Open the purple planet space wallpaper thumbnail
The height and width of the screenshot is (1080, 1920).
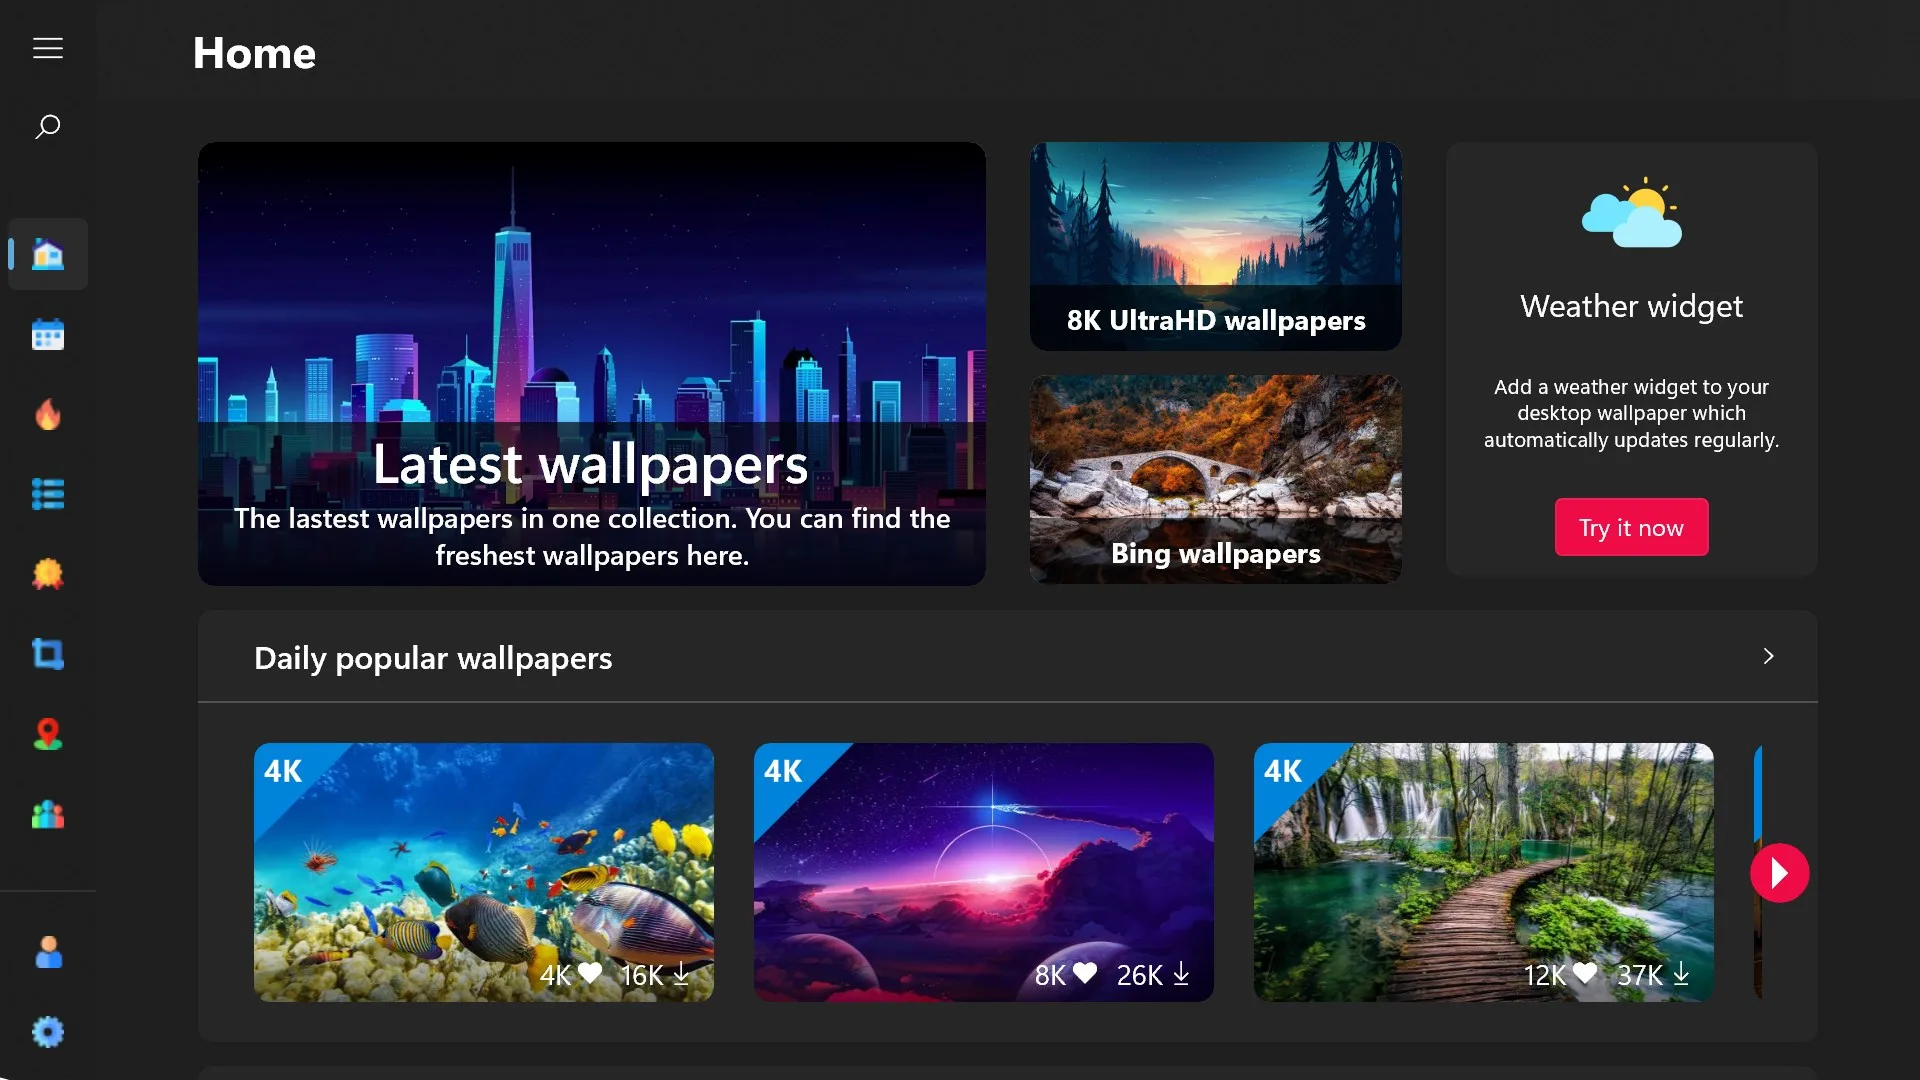[x=984, y=872]
